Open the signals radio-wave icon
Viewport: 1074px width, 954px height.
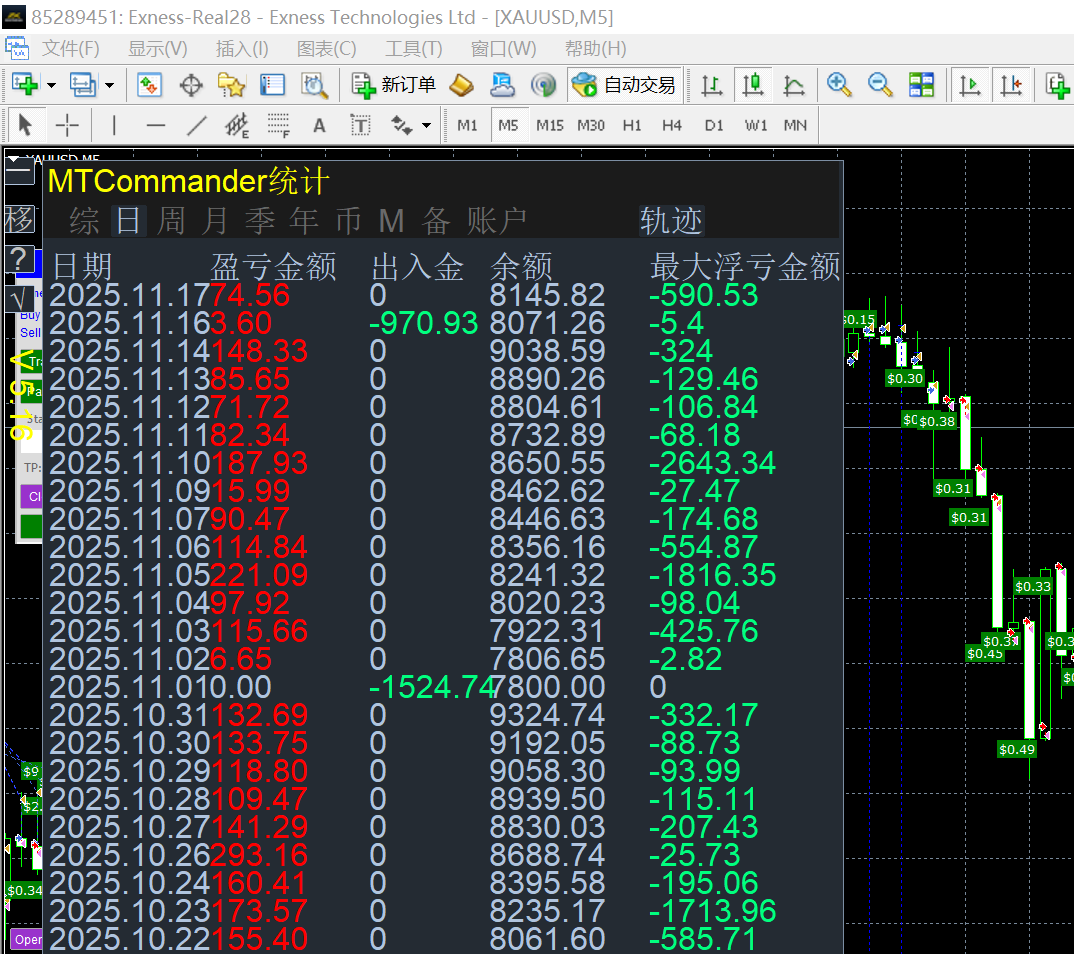tap(543, 85)
